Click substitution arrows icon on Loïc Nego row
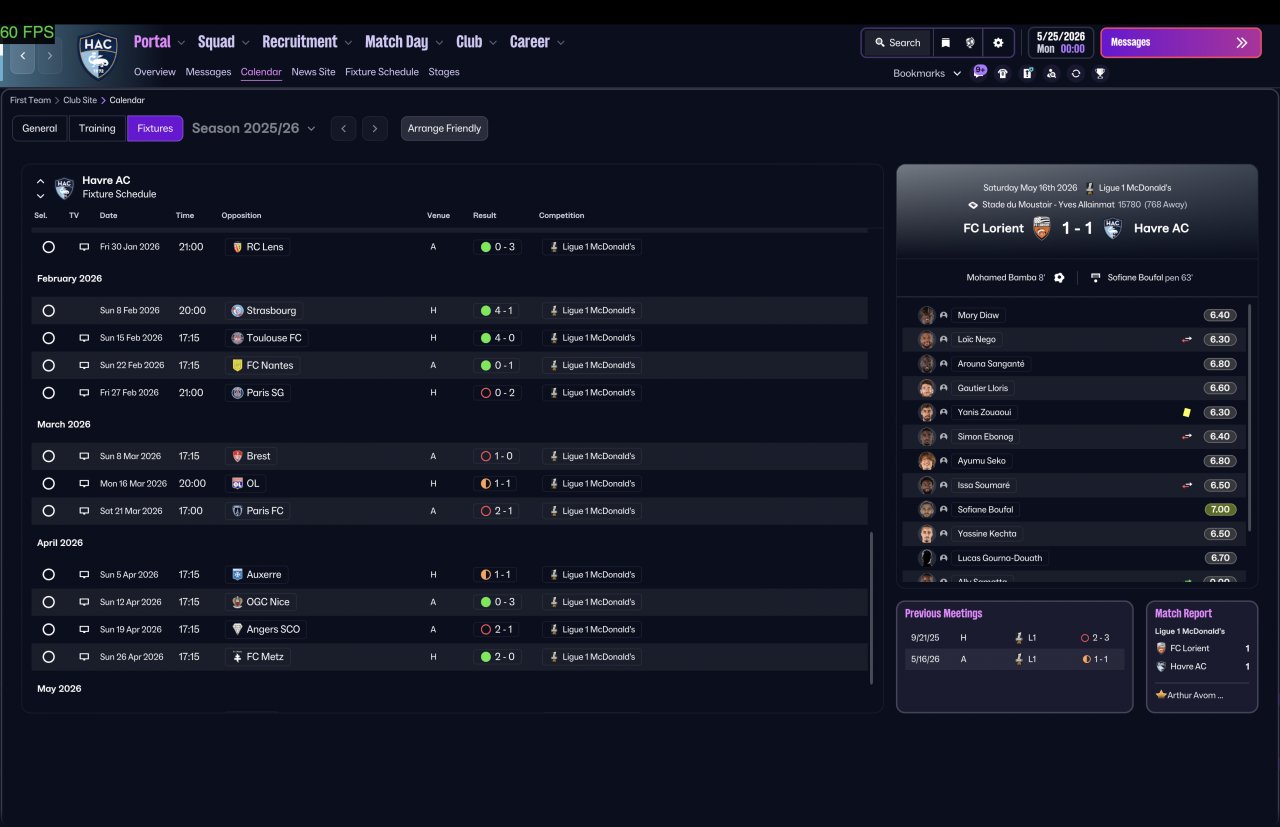The height and width of the screenshot is (827, 1280). (x=1187, y=340)
